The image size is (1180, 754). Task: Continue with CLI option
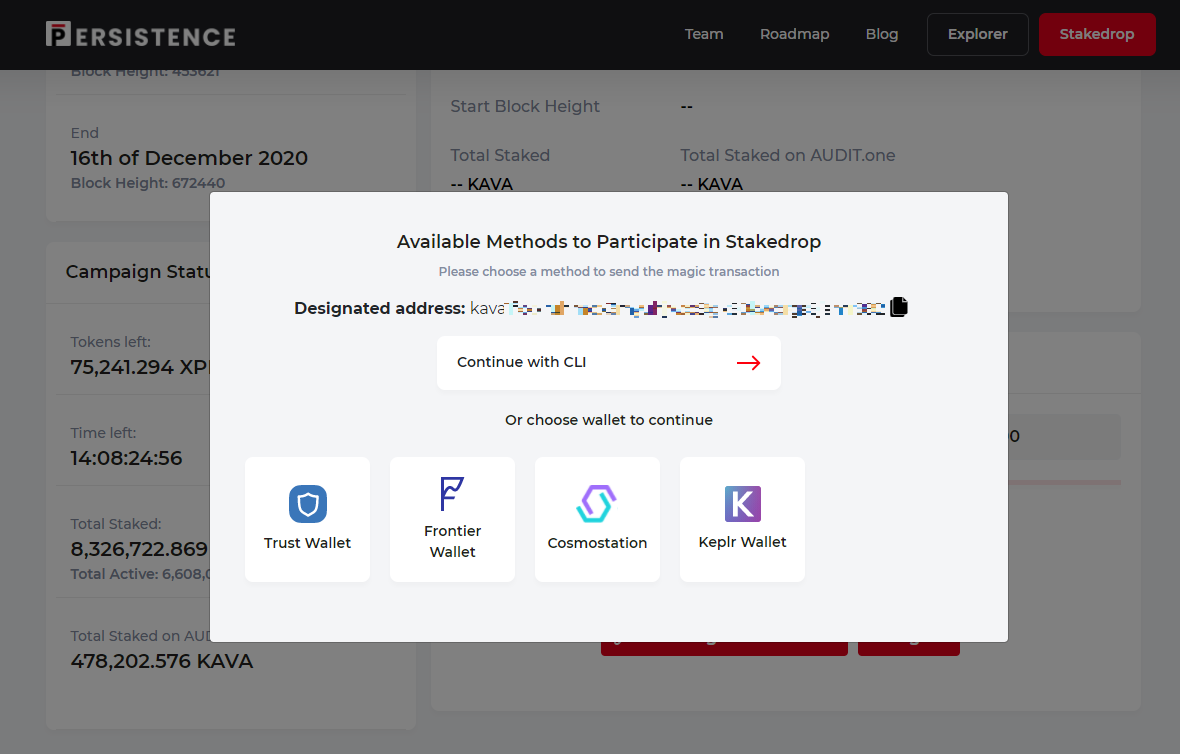pos(609,363)
